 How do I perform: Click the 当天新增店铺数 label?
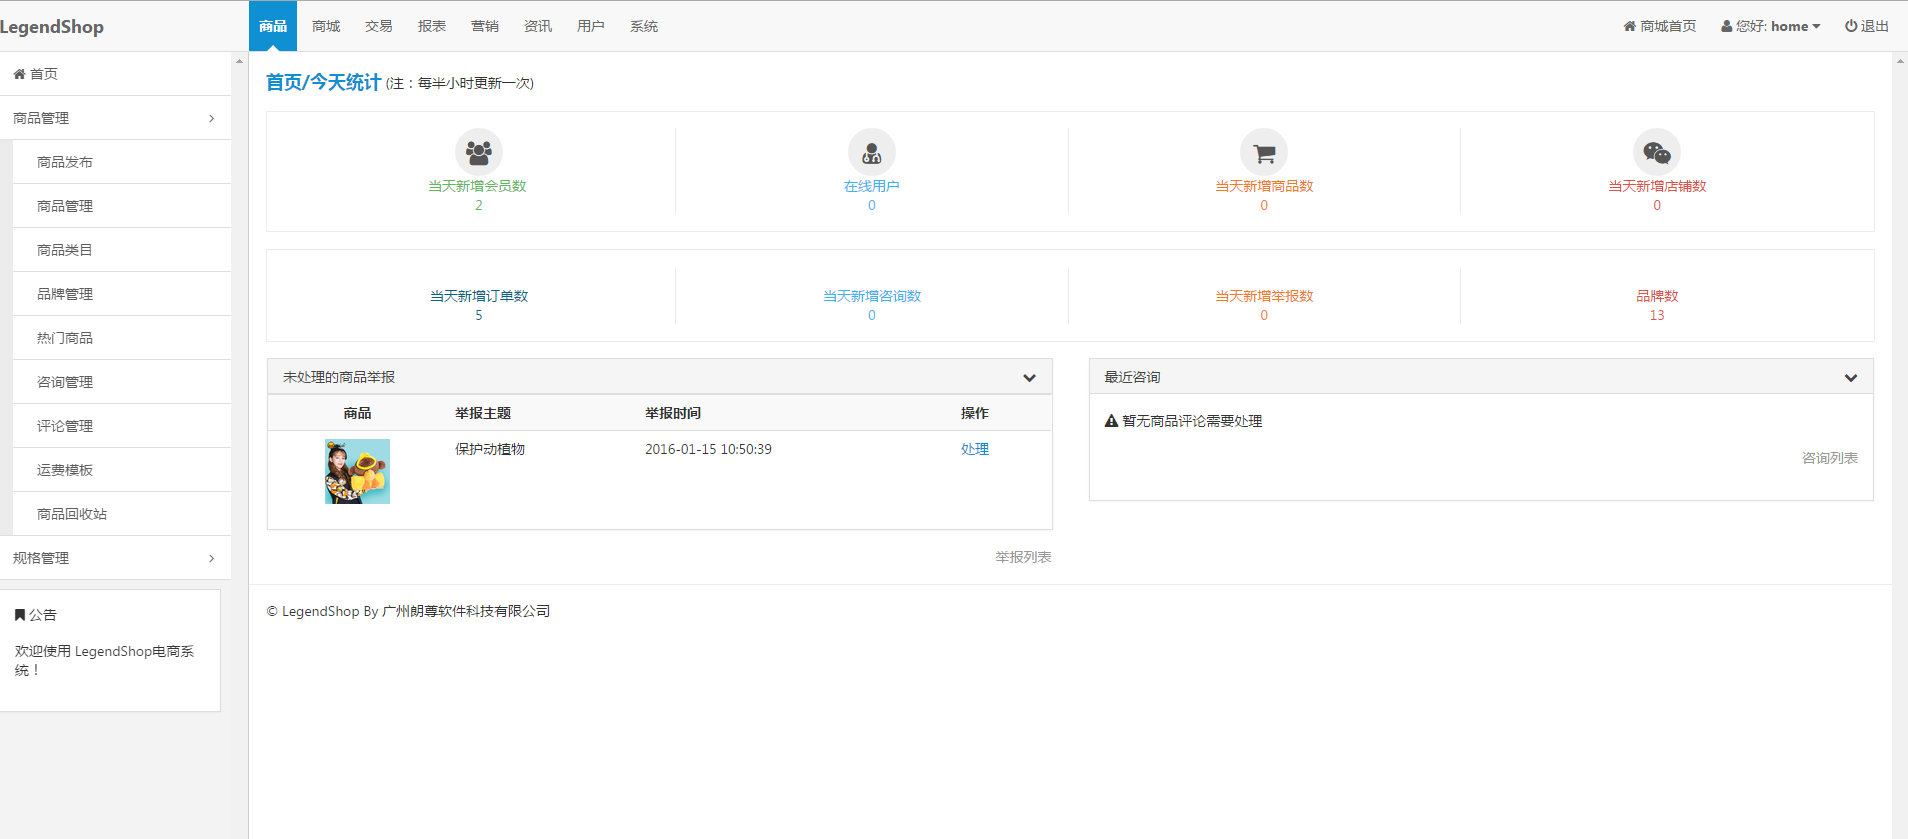point(1657,186)
